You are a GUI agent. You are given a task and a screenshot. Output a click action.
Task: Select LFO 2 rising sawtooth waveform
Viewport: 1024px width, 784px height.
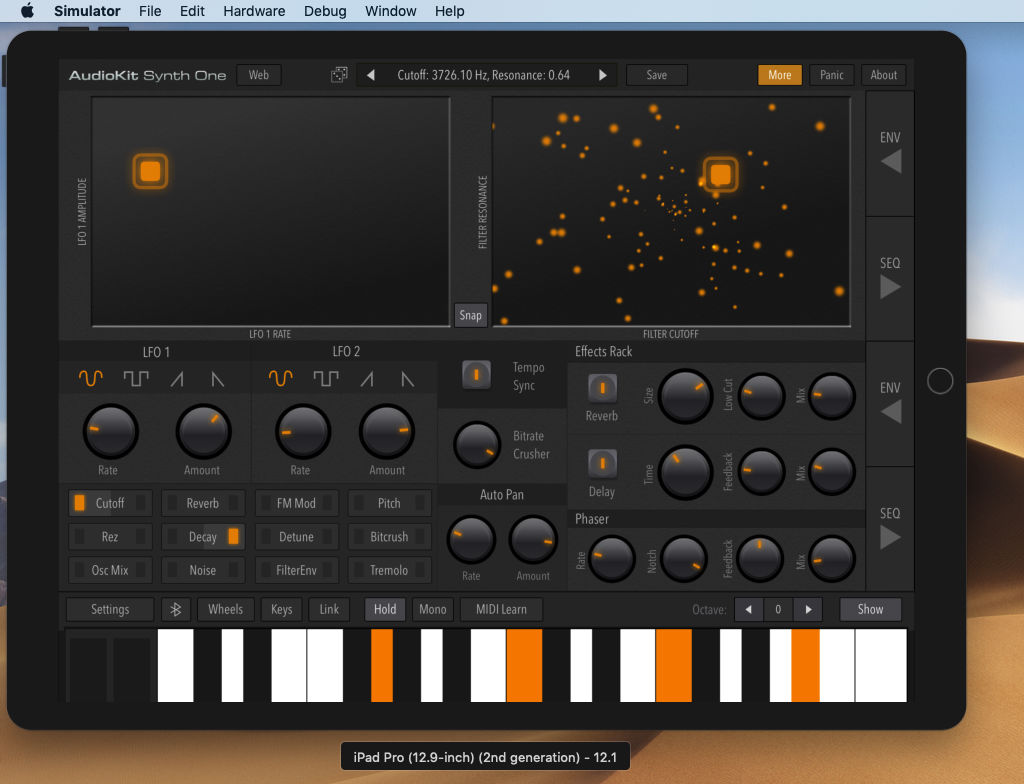(x=367, y=379)
